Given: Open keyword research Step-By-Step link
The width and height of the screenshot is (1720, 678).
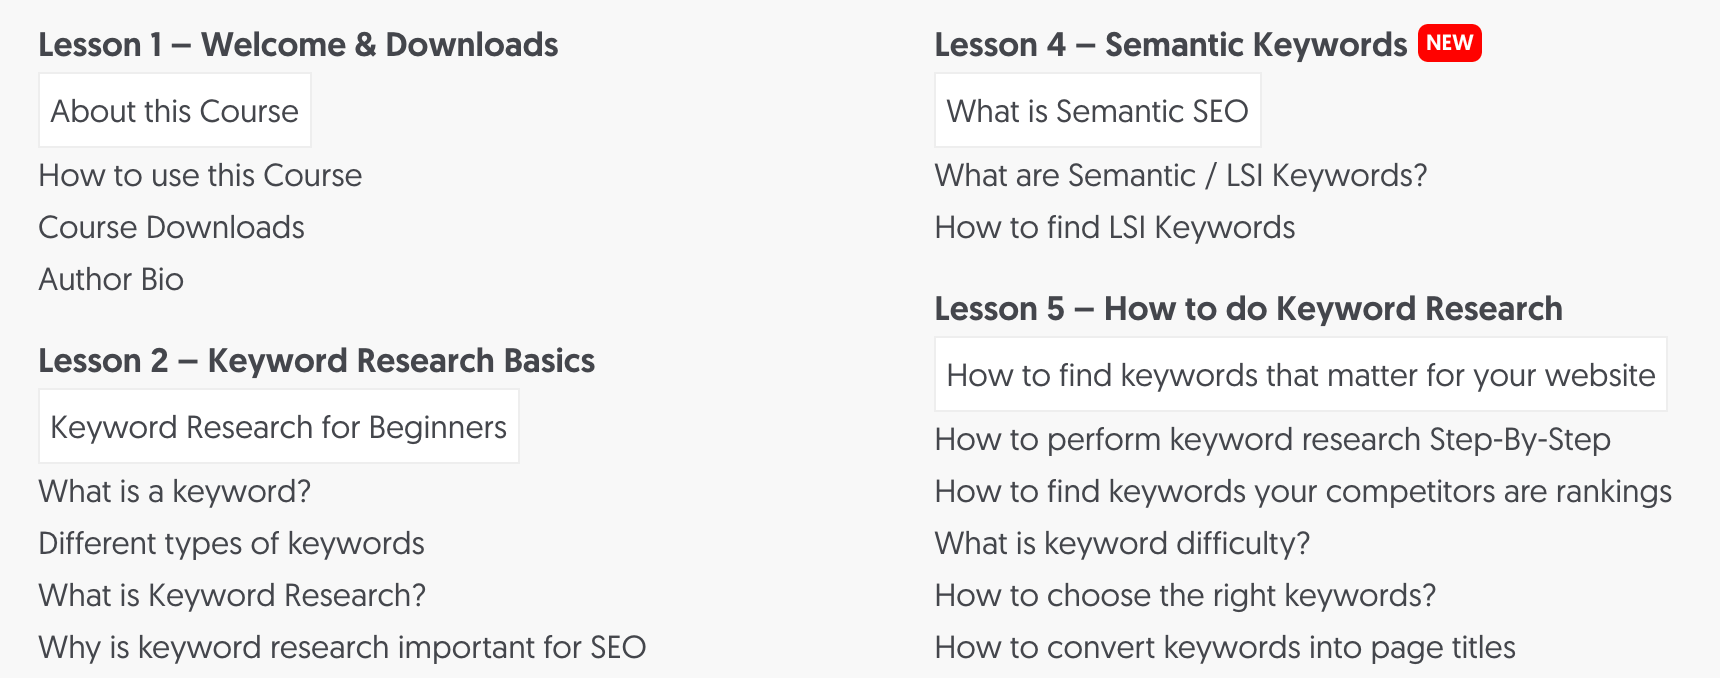Looking at the screenshot, I should coord(1272,440).
